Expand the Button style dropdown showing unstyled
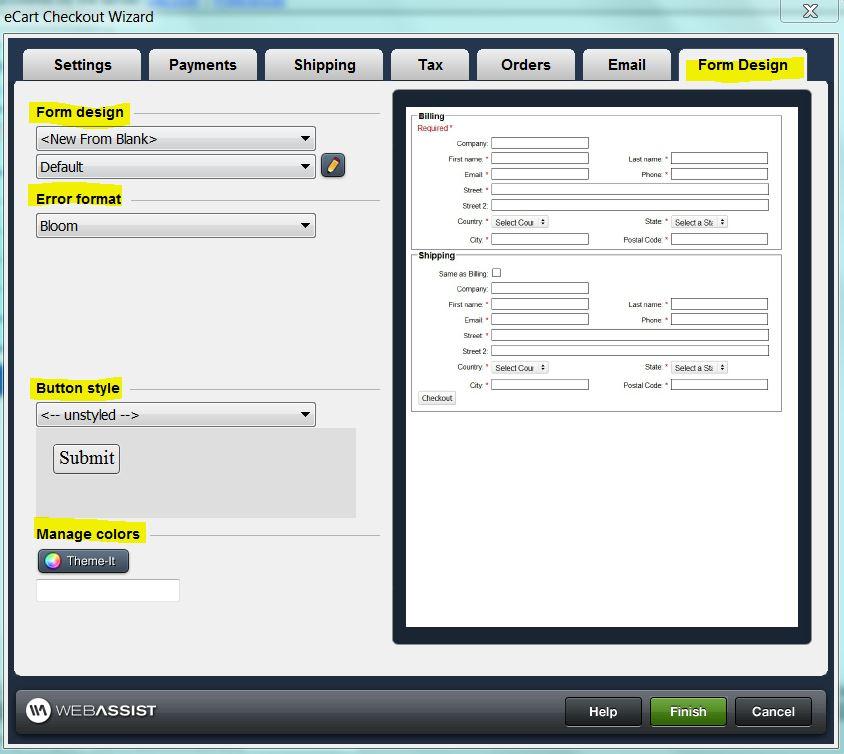The height and width of the screenshot is (754, 844). [x=175, y=414]
